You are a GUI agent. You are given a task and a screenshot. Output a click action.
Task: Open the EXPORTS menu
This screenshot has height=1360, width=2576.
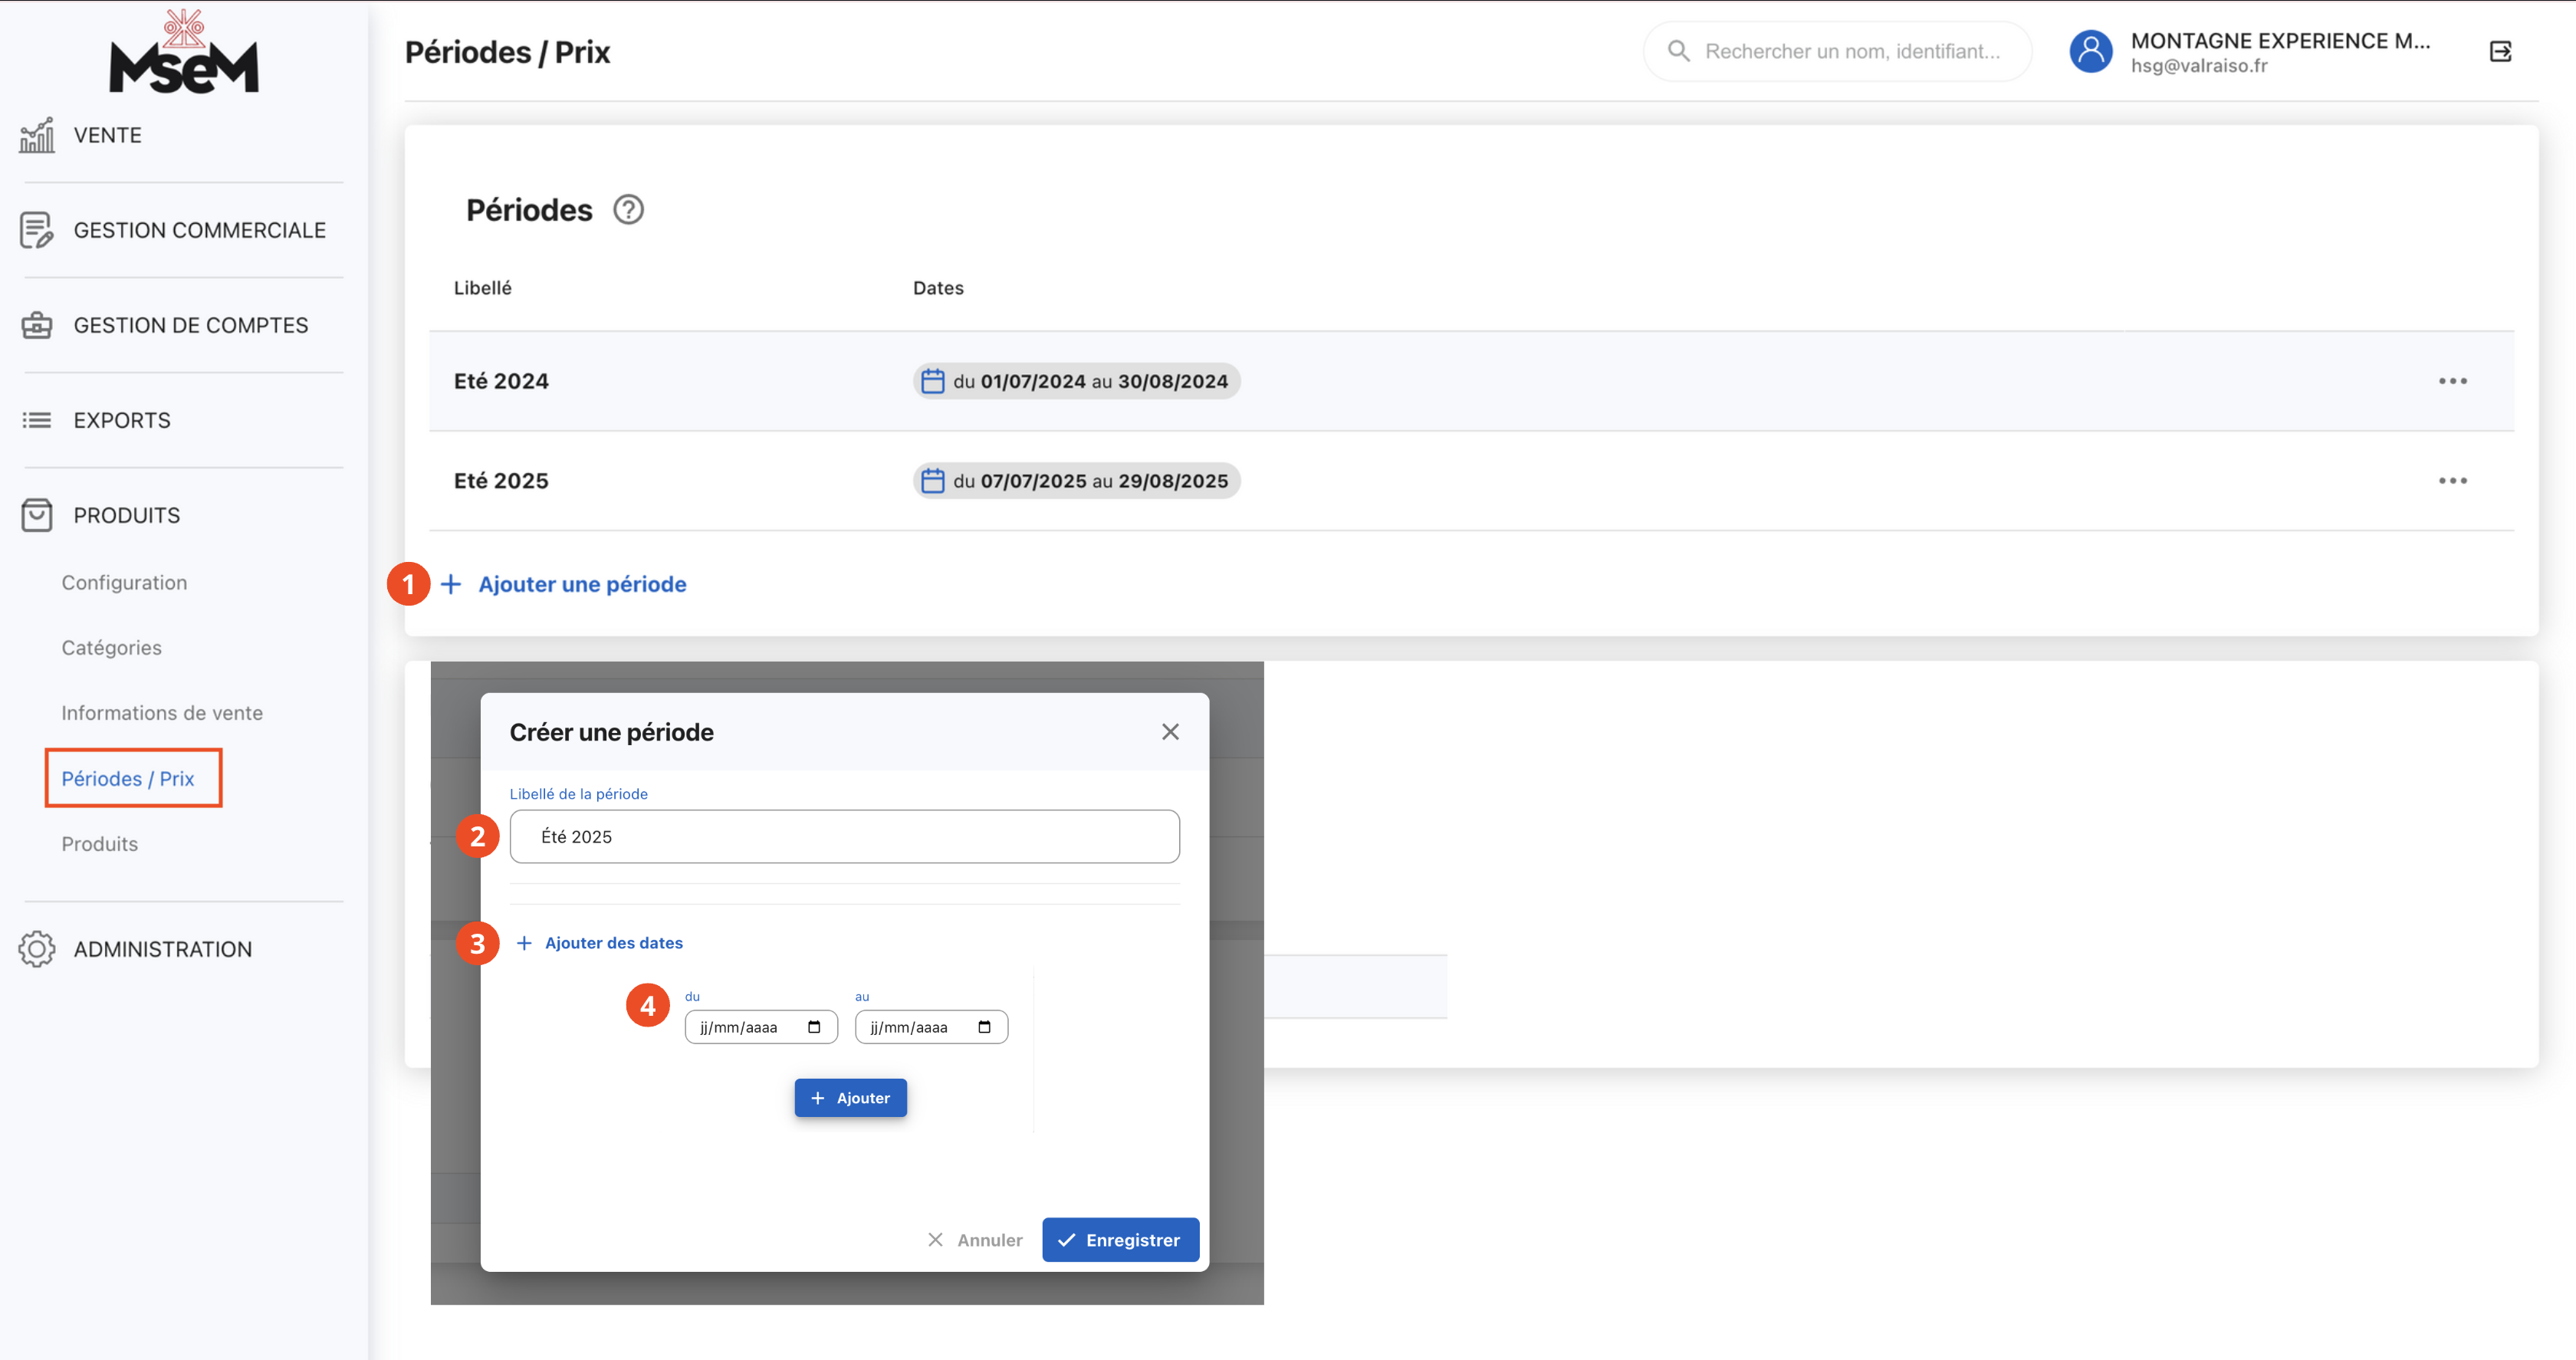pos(122,420)
